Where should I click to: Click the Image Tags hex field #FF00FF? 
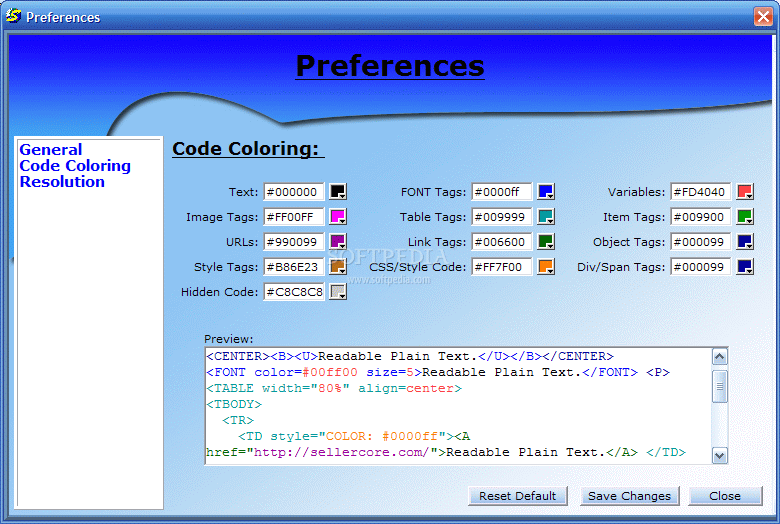point(294,216)
